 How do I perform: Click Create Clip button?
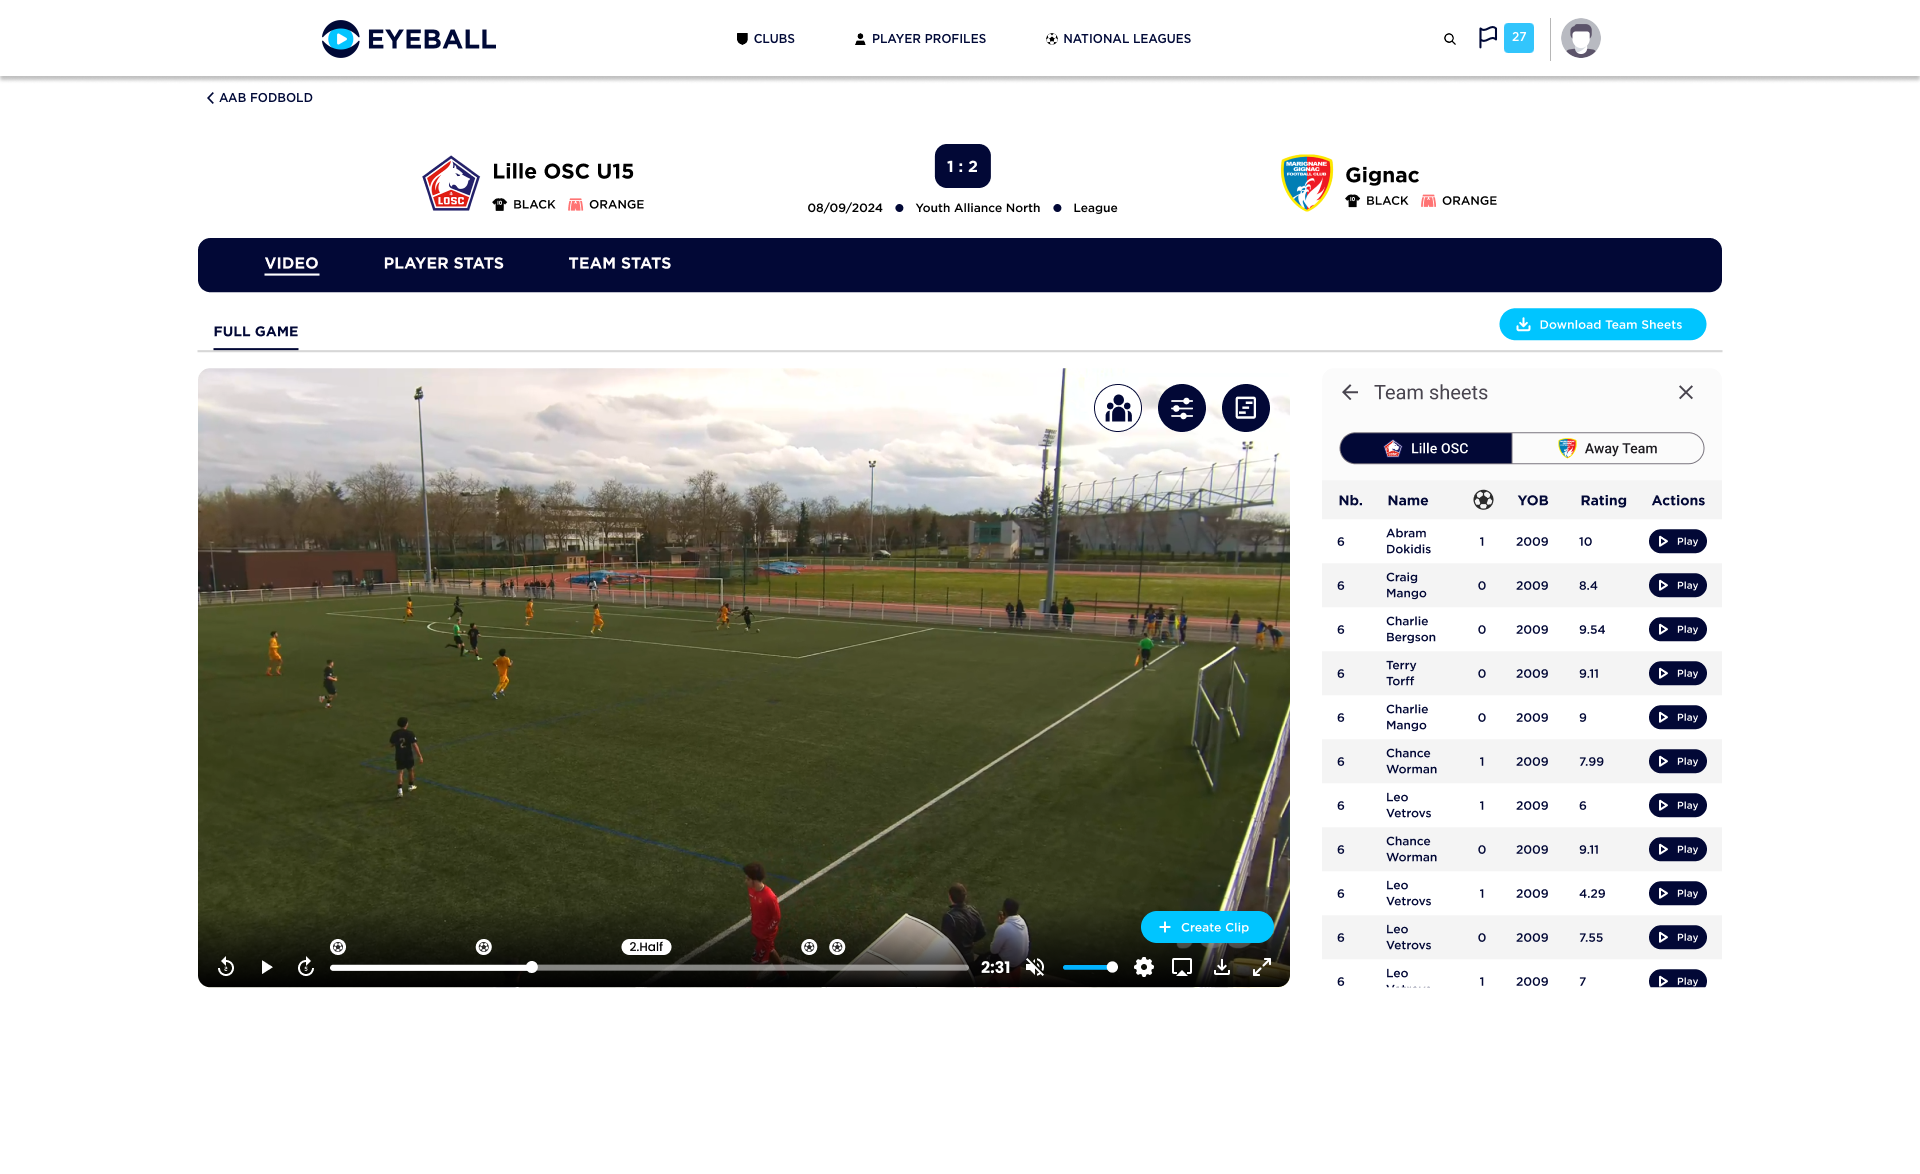1207,928
